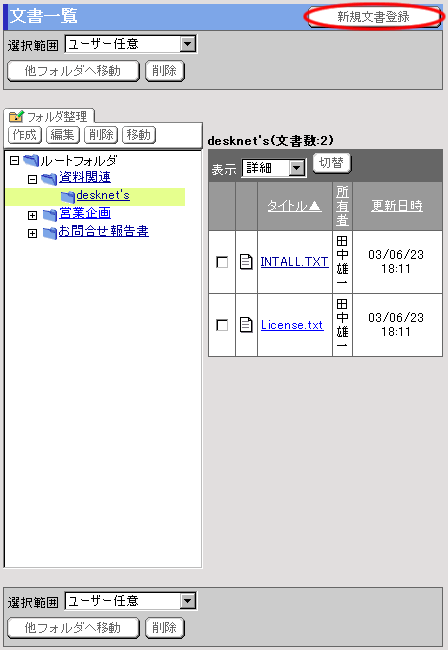Click the お問合せ報告書 folder icon
This screenshot has width=448, height=650.
(50, 233)
